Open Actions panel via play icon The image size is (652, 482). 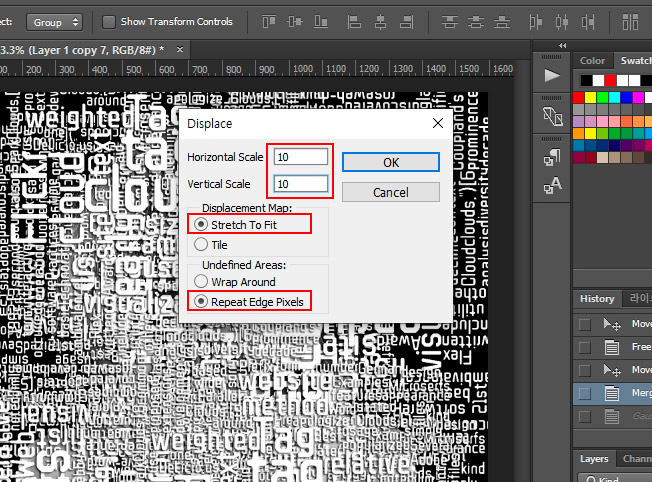[x=552, y=76]
